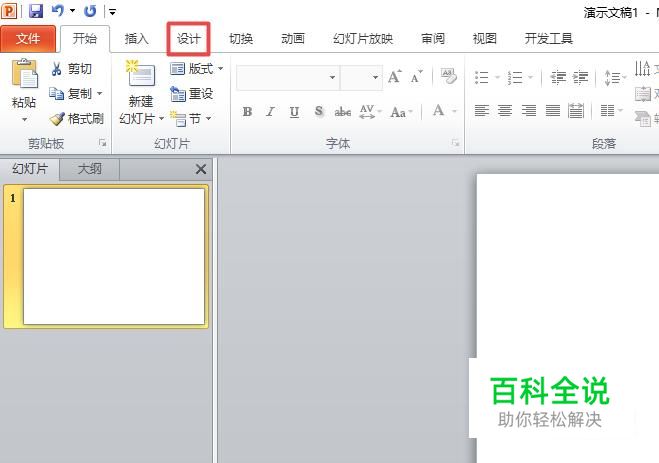This screenshot has height=463, width=659.
Task: Open the 字体 font dialog launcher
Action: tap(455, 143)
